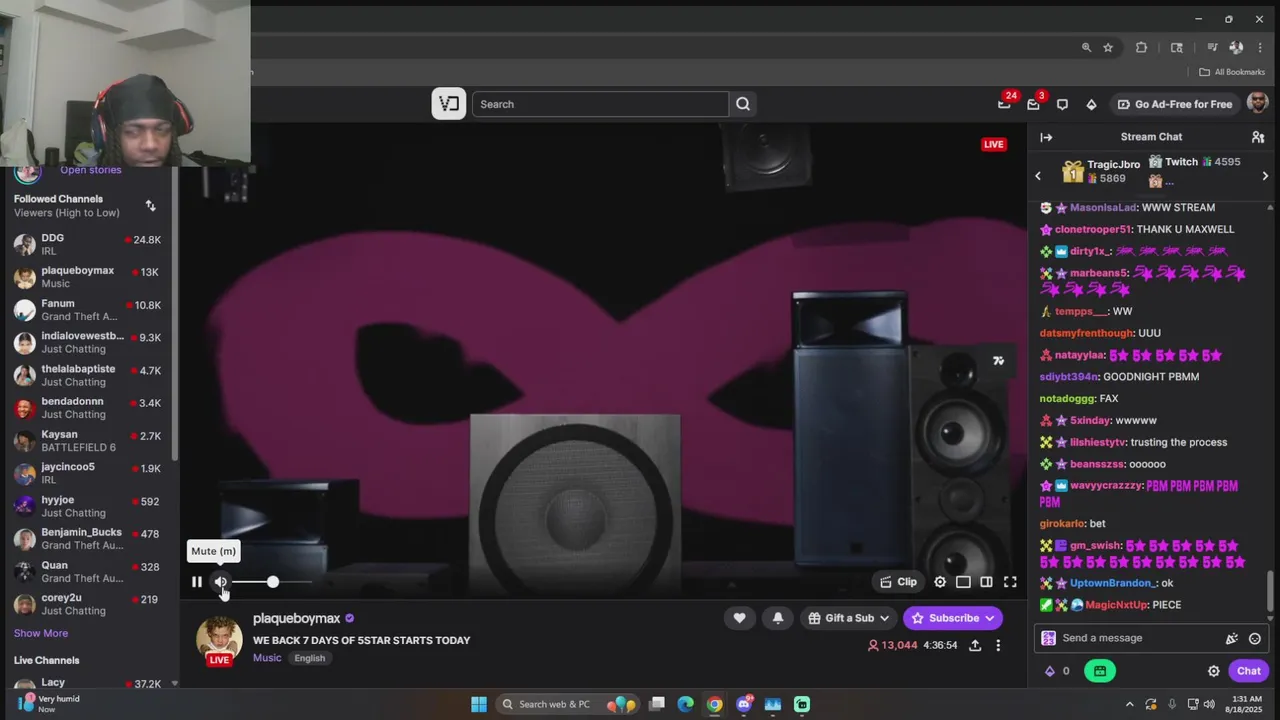Create a clip with the Clip button
Screen dimensions: 1280x720
[898, 582]
